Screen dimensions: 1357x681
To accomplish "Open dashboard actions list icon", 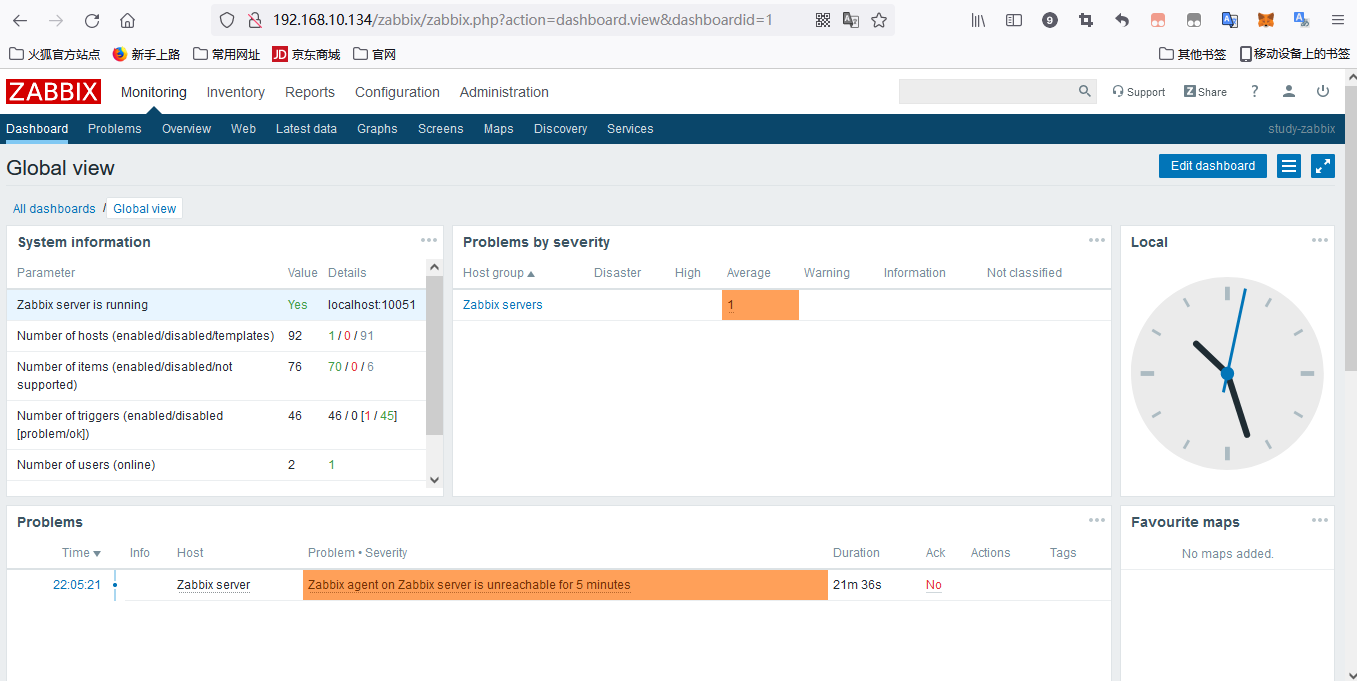I will click(x=1290, y=166).
